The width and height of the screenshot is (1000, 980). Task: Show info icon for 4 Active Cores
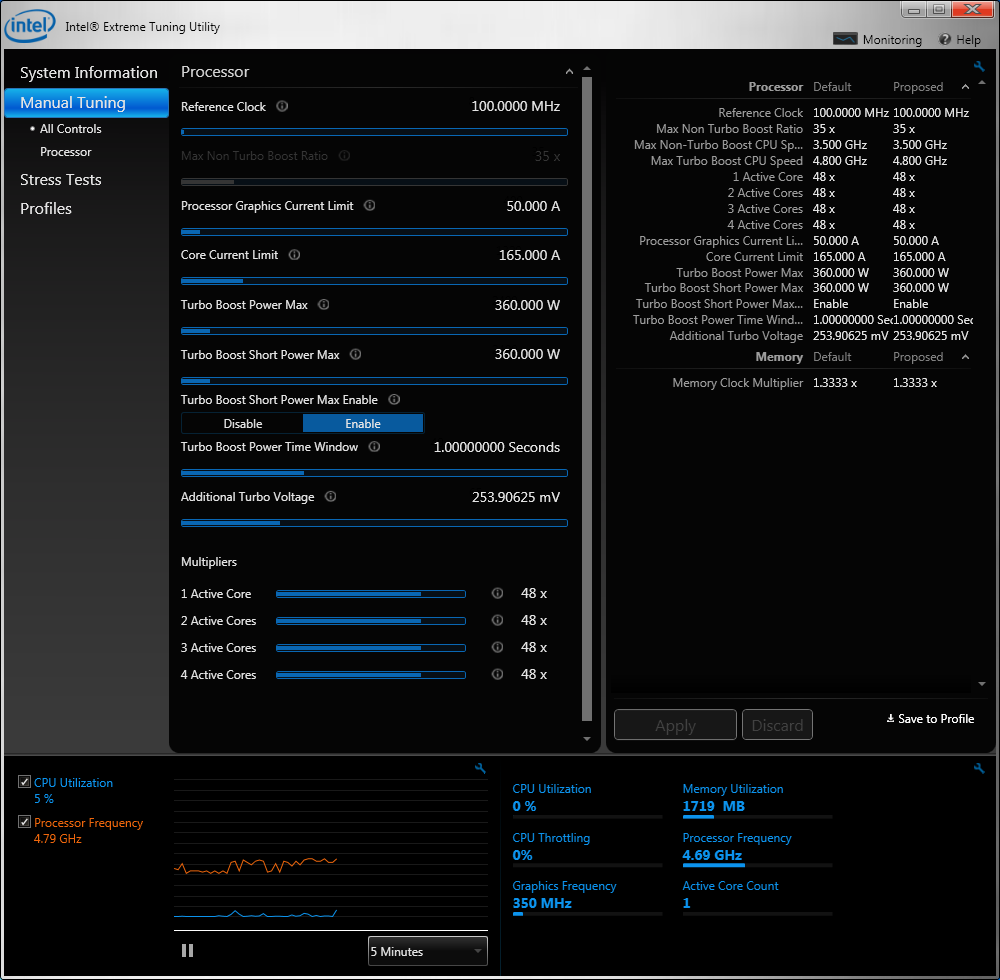497,675
